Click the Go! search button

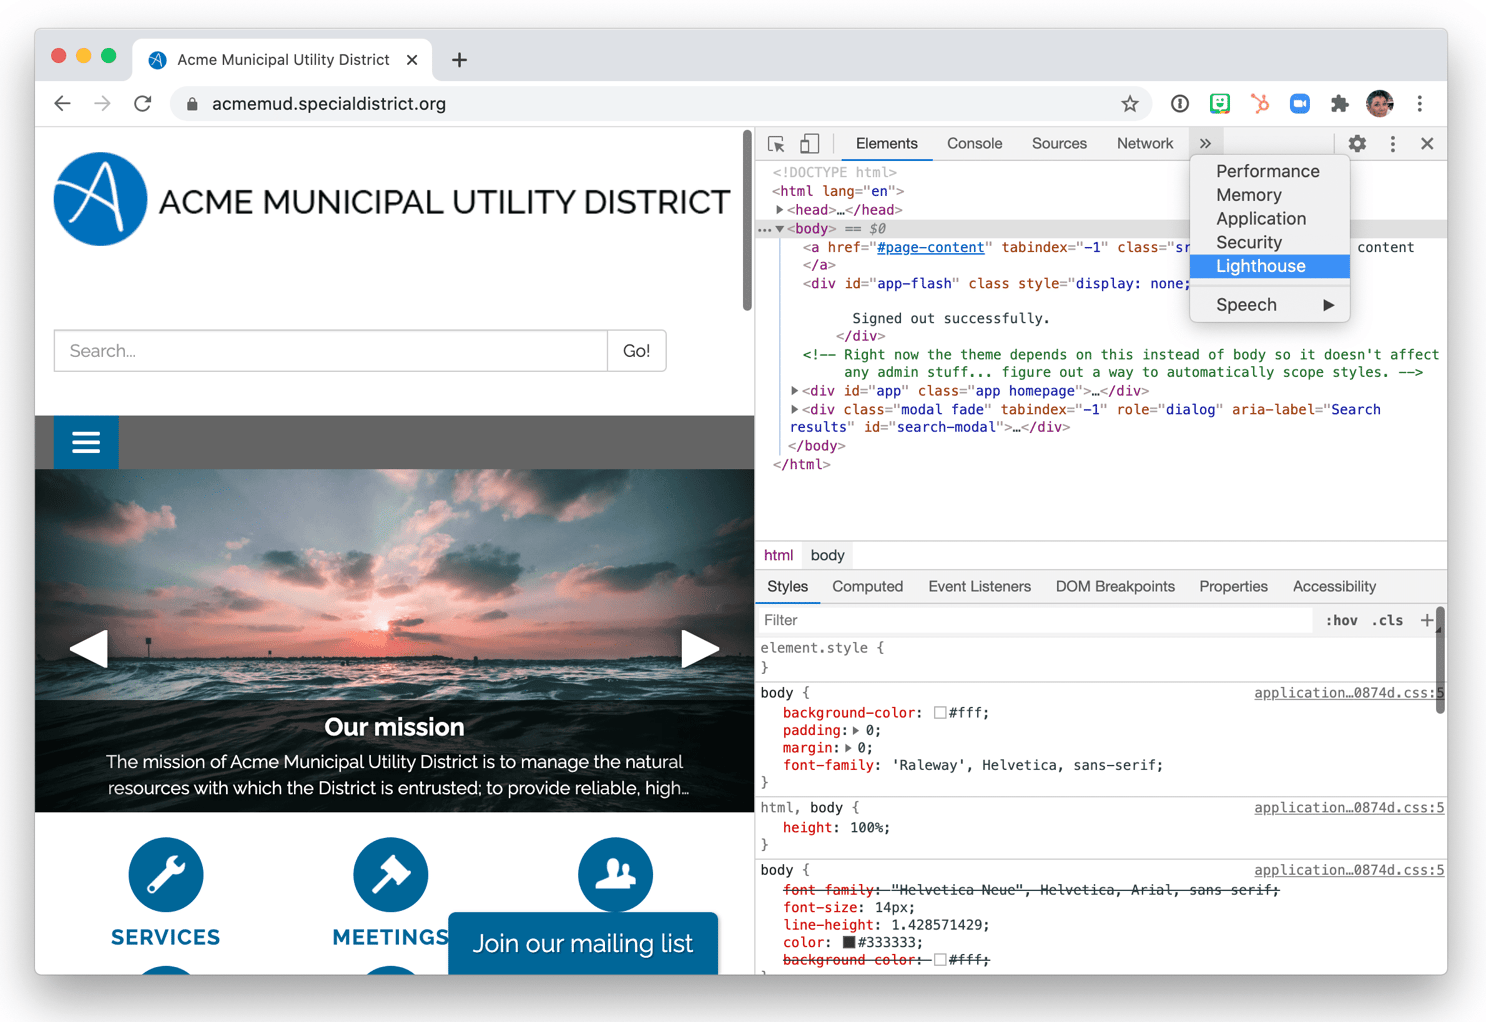[636, 350]
